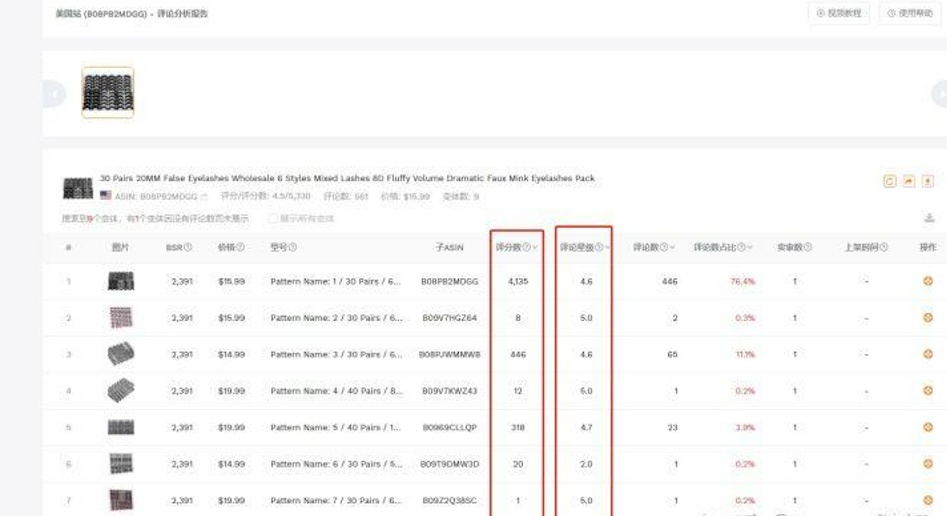Click the info icon next to 上架时间 header

click(x=884, y=247)
